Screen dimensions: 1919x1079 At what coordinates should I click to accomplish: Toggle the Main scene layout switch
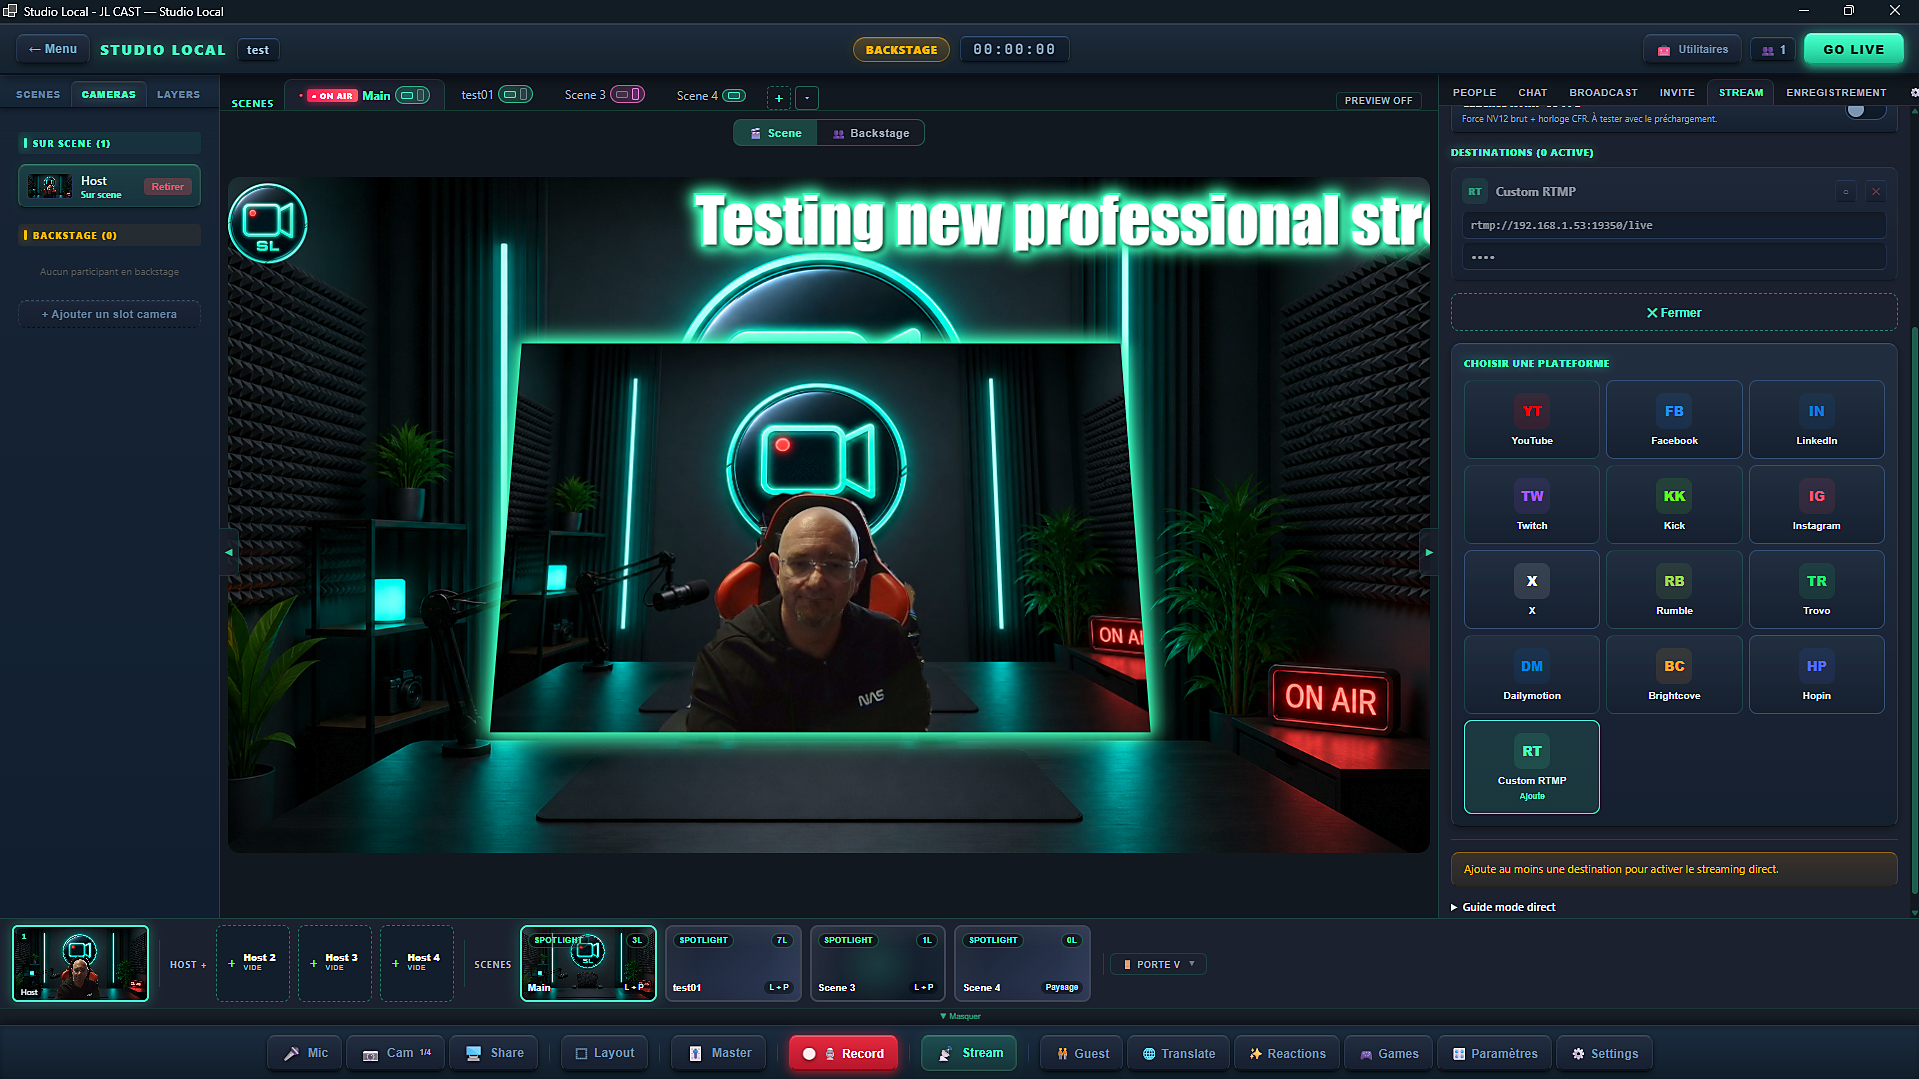(412, 95)
